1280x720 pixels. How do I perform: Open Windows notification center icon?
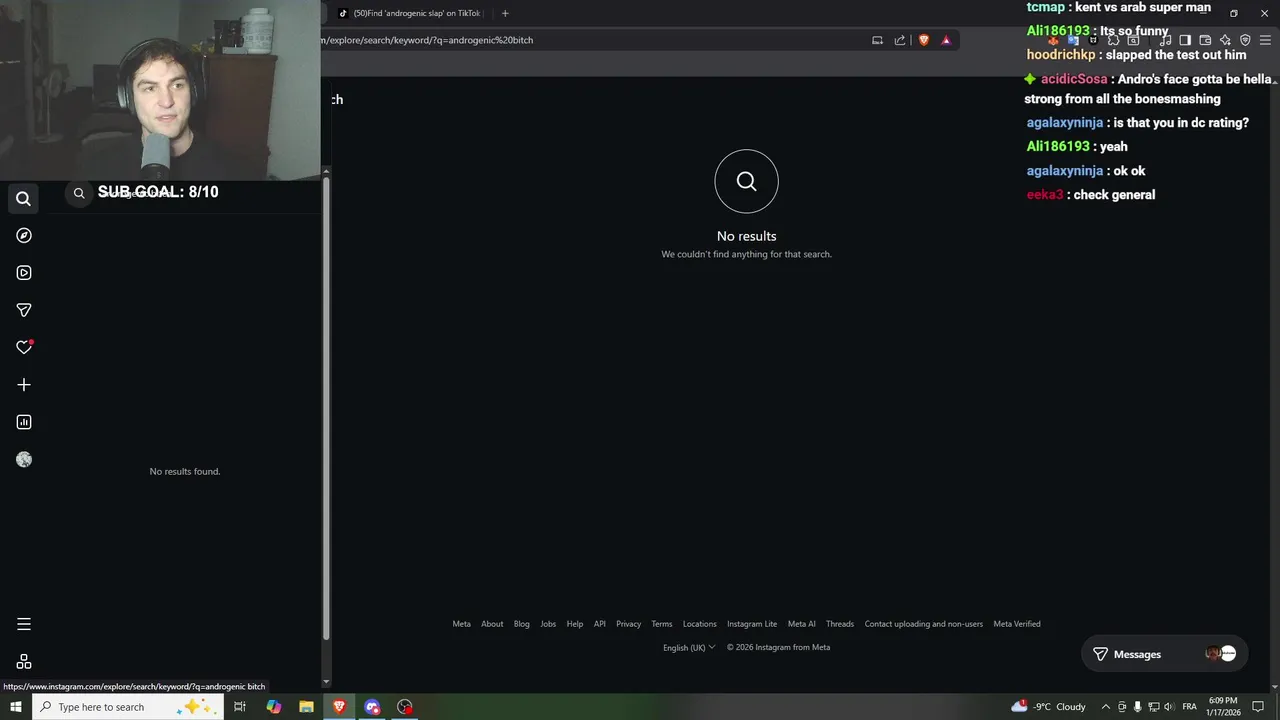click(1259, 707)
